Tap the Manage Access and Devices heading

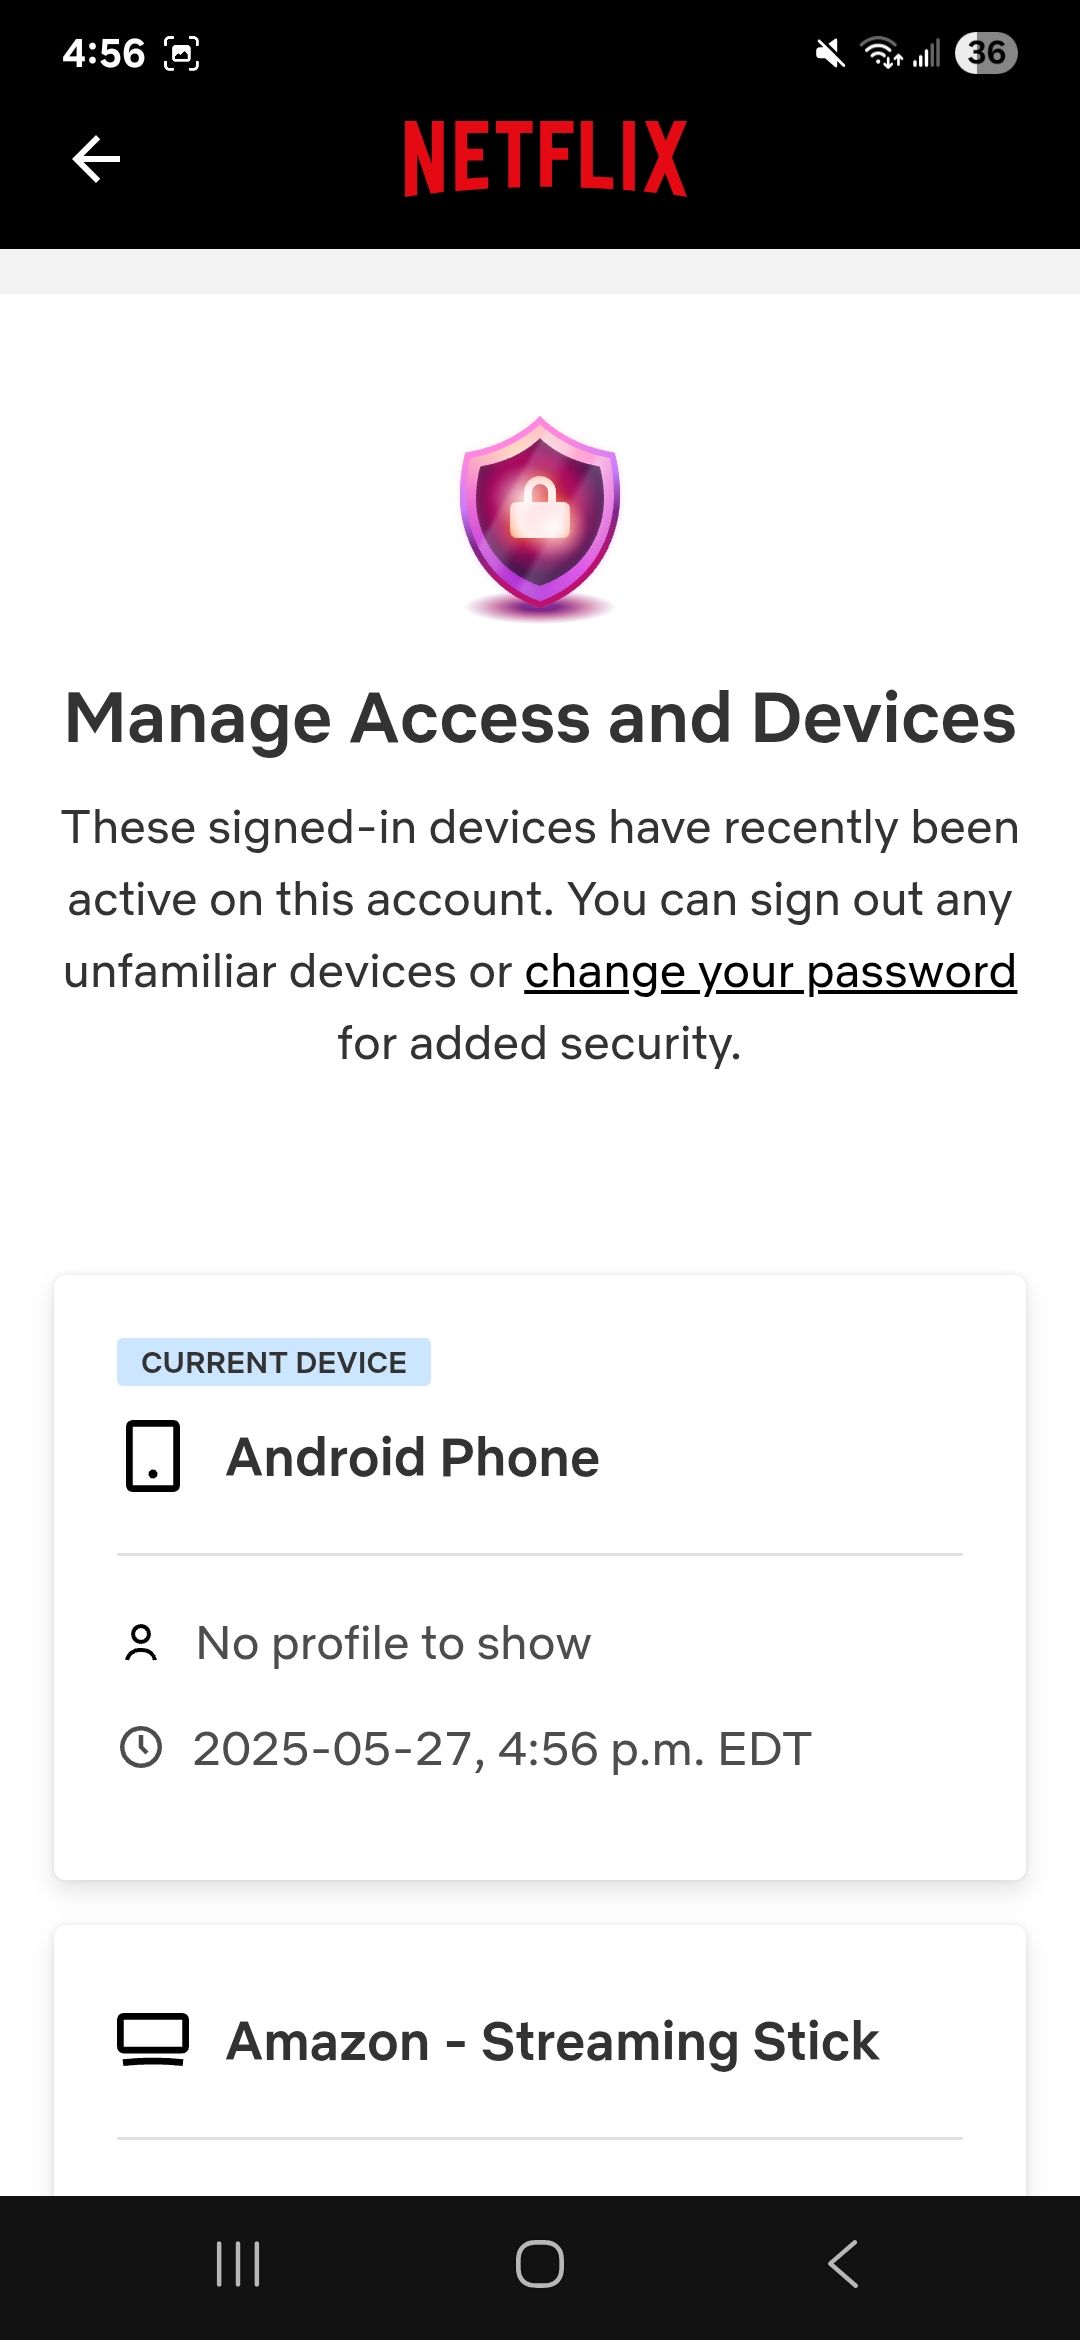(x=540, y=720)
